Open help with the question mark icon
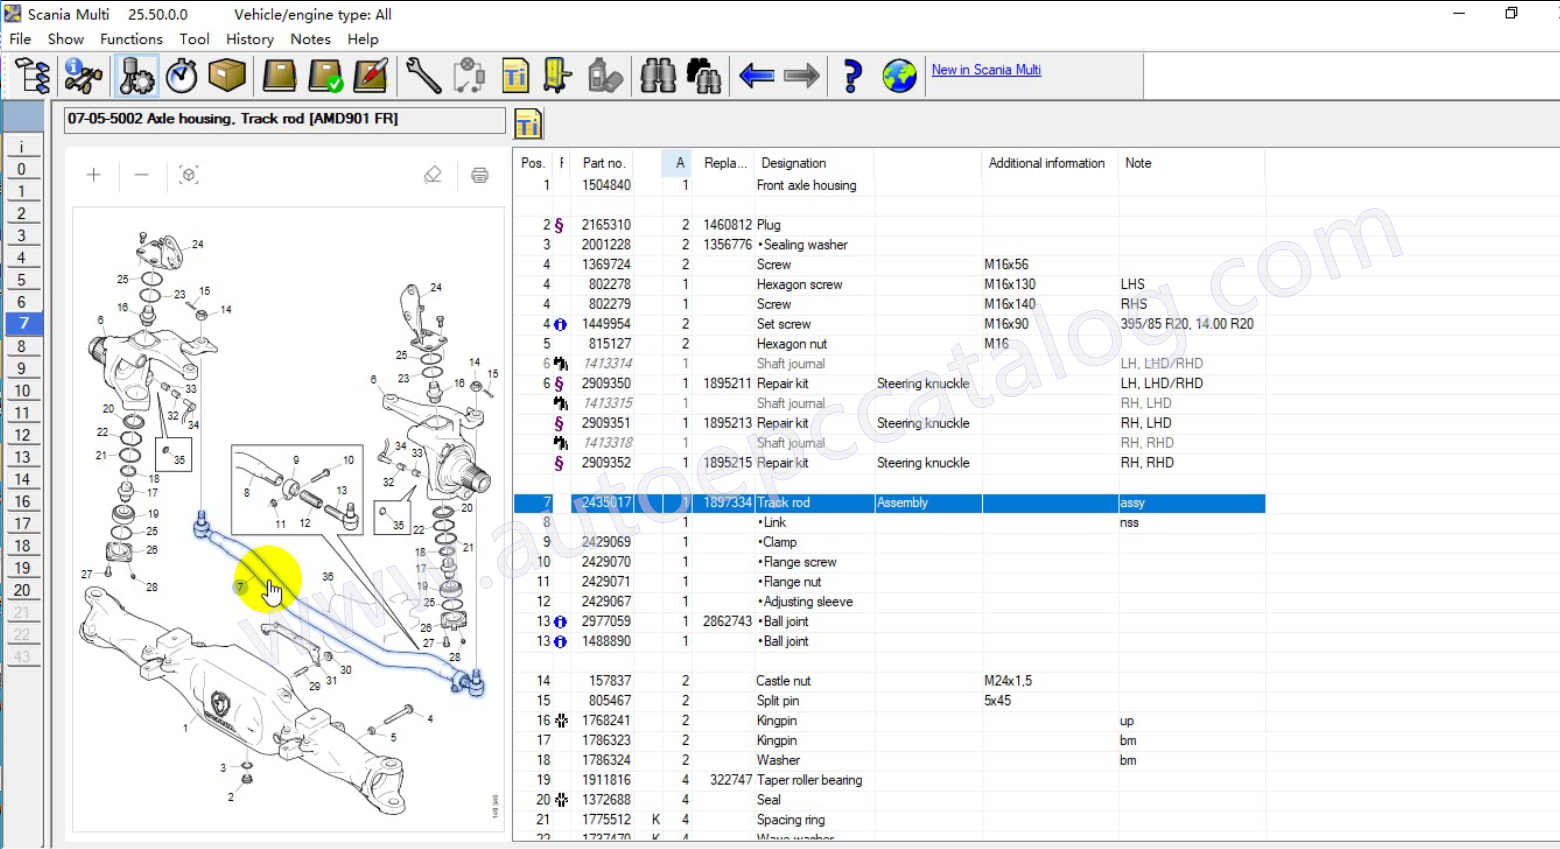The width and height of the screenshot is (1560, 849). [x=852, y=76]
